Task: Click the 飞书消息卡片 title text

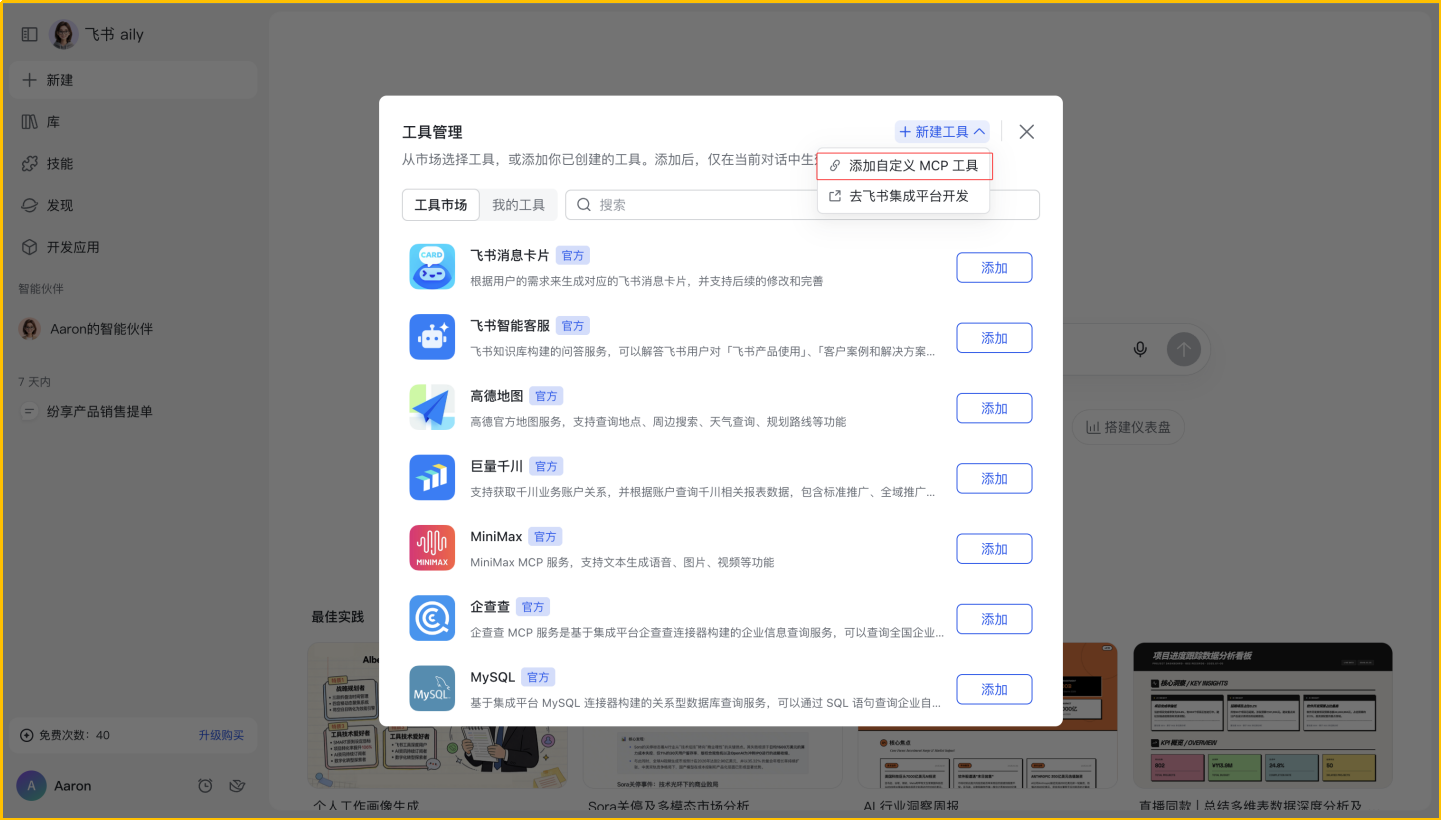Action: coord(510,256)
